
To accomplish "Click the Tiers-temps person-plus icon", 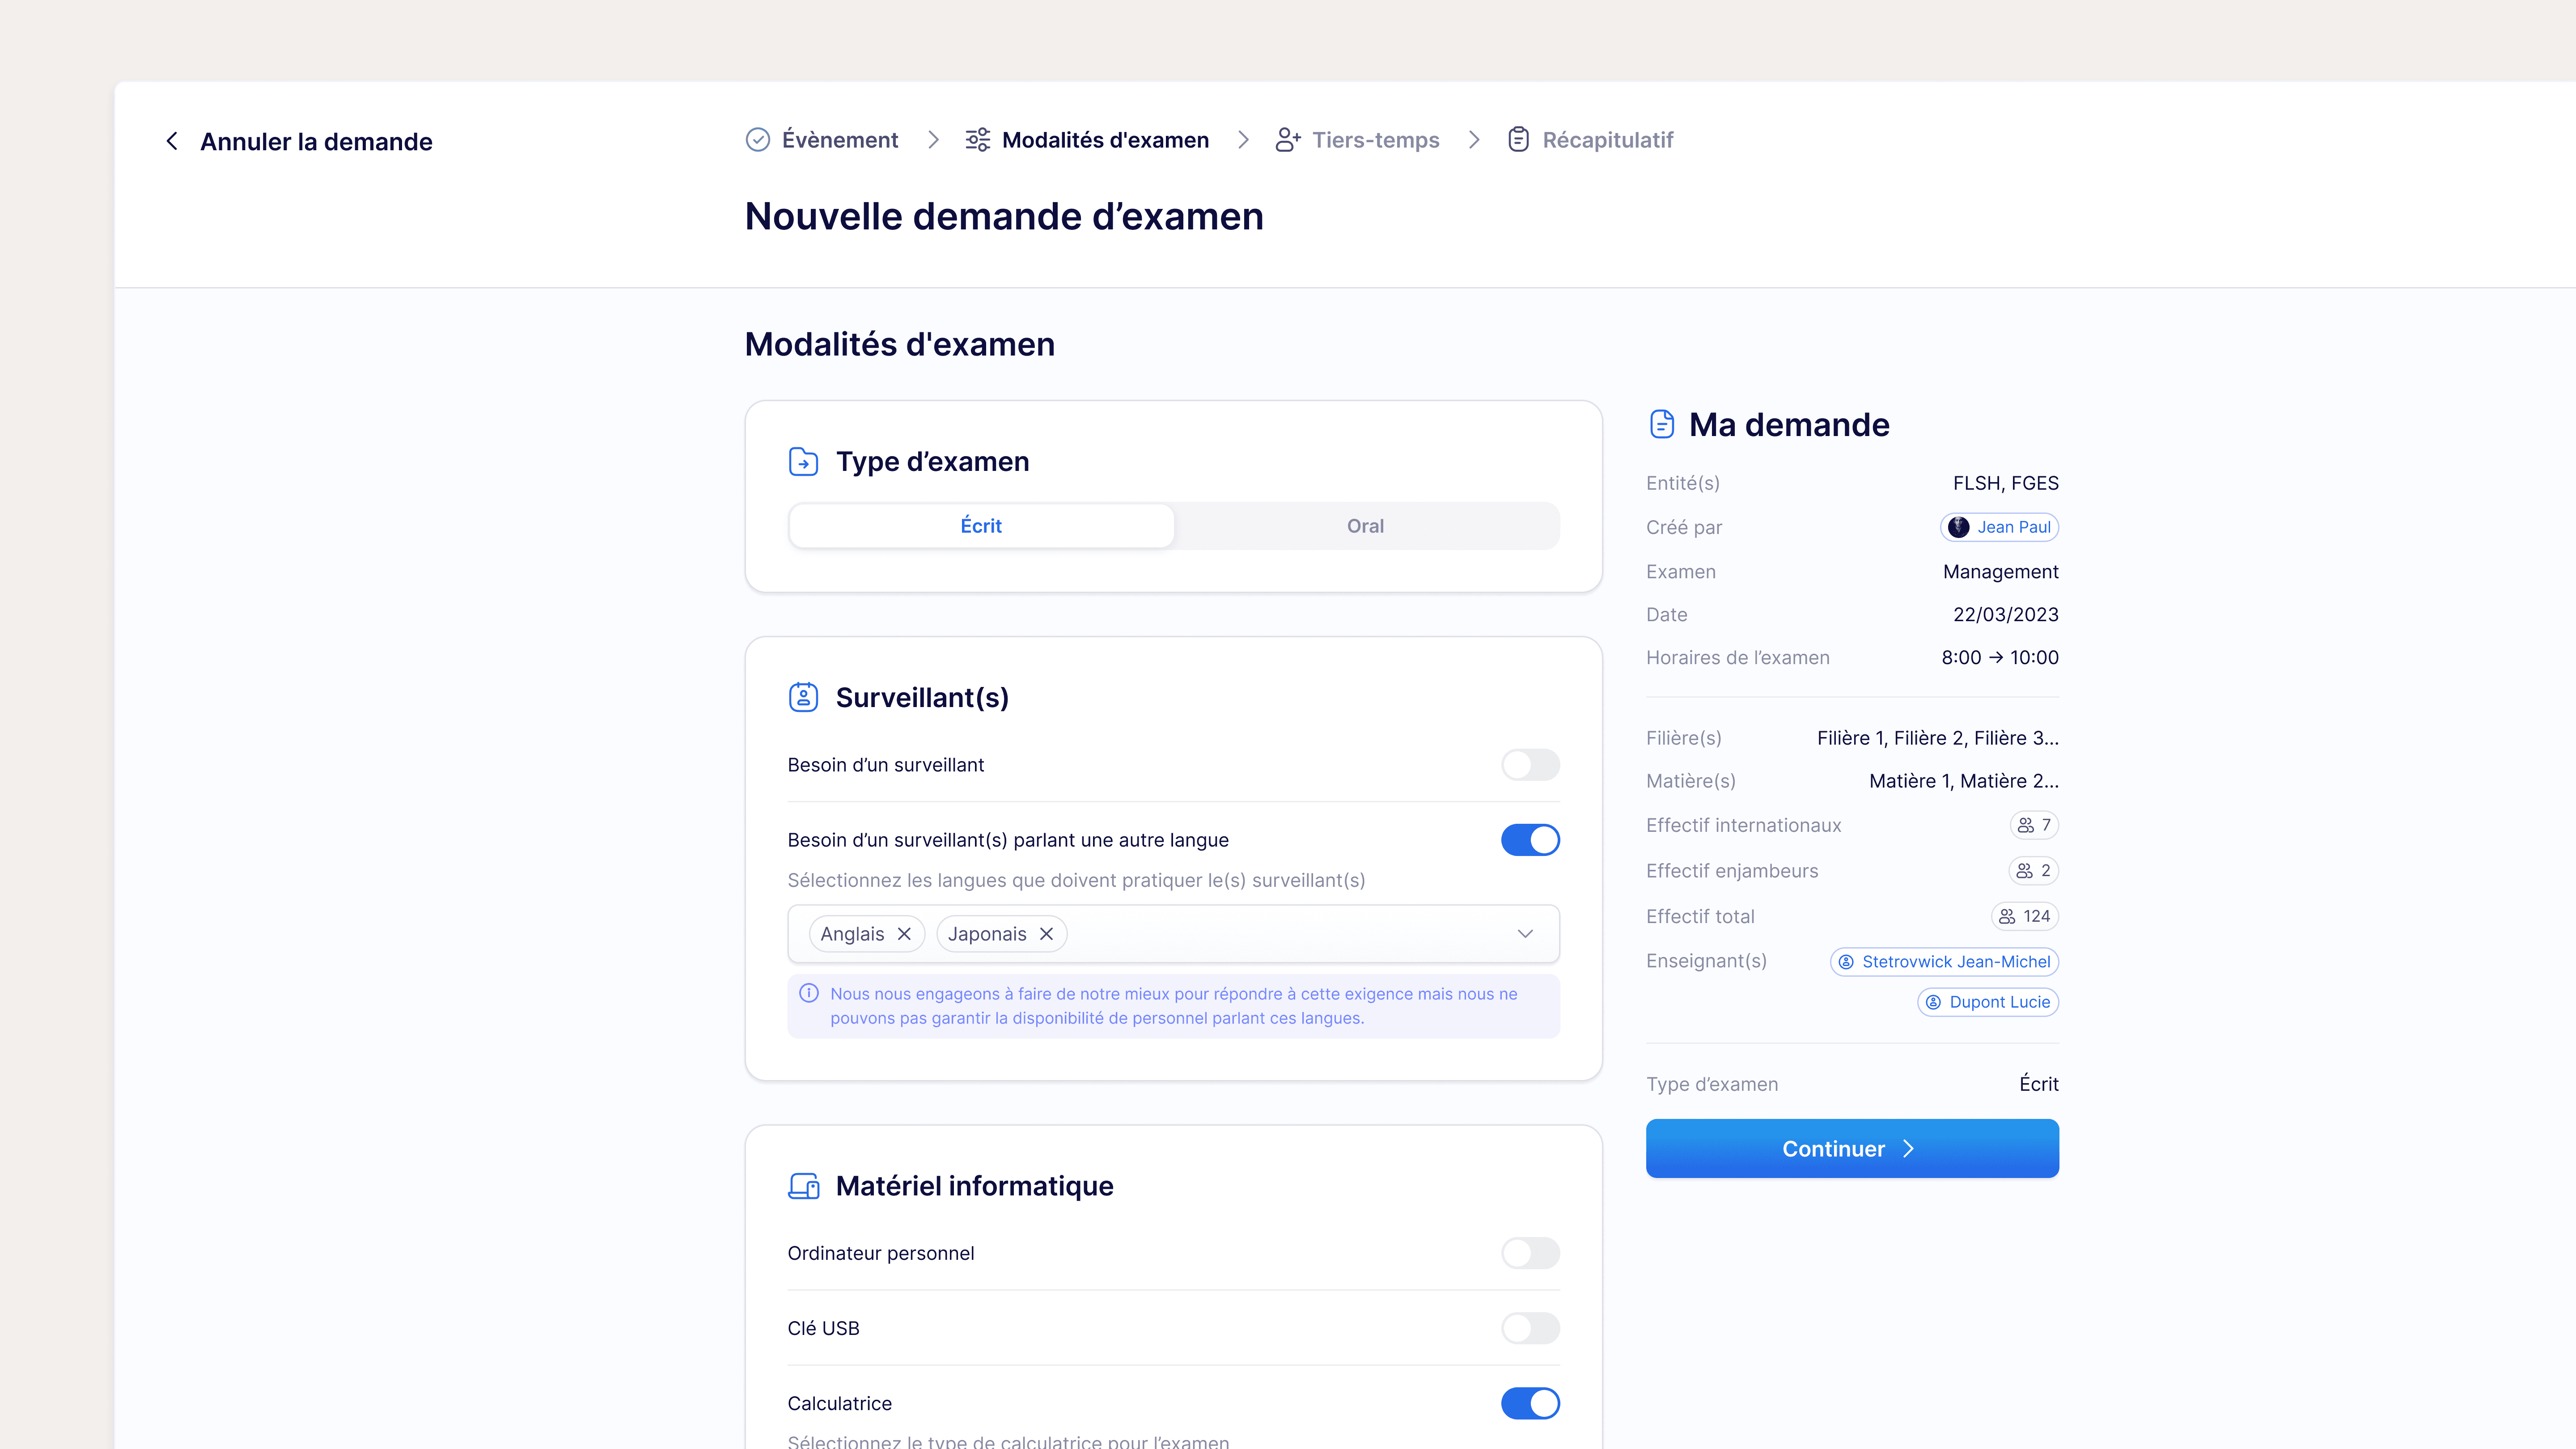I will click(1287, 140).
